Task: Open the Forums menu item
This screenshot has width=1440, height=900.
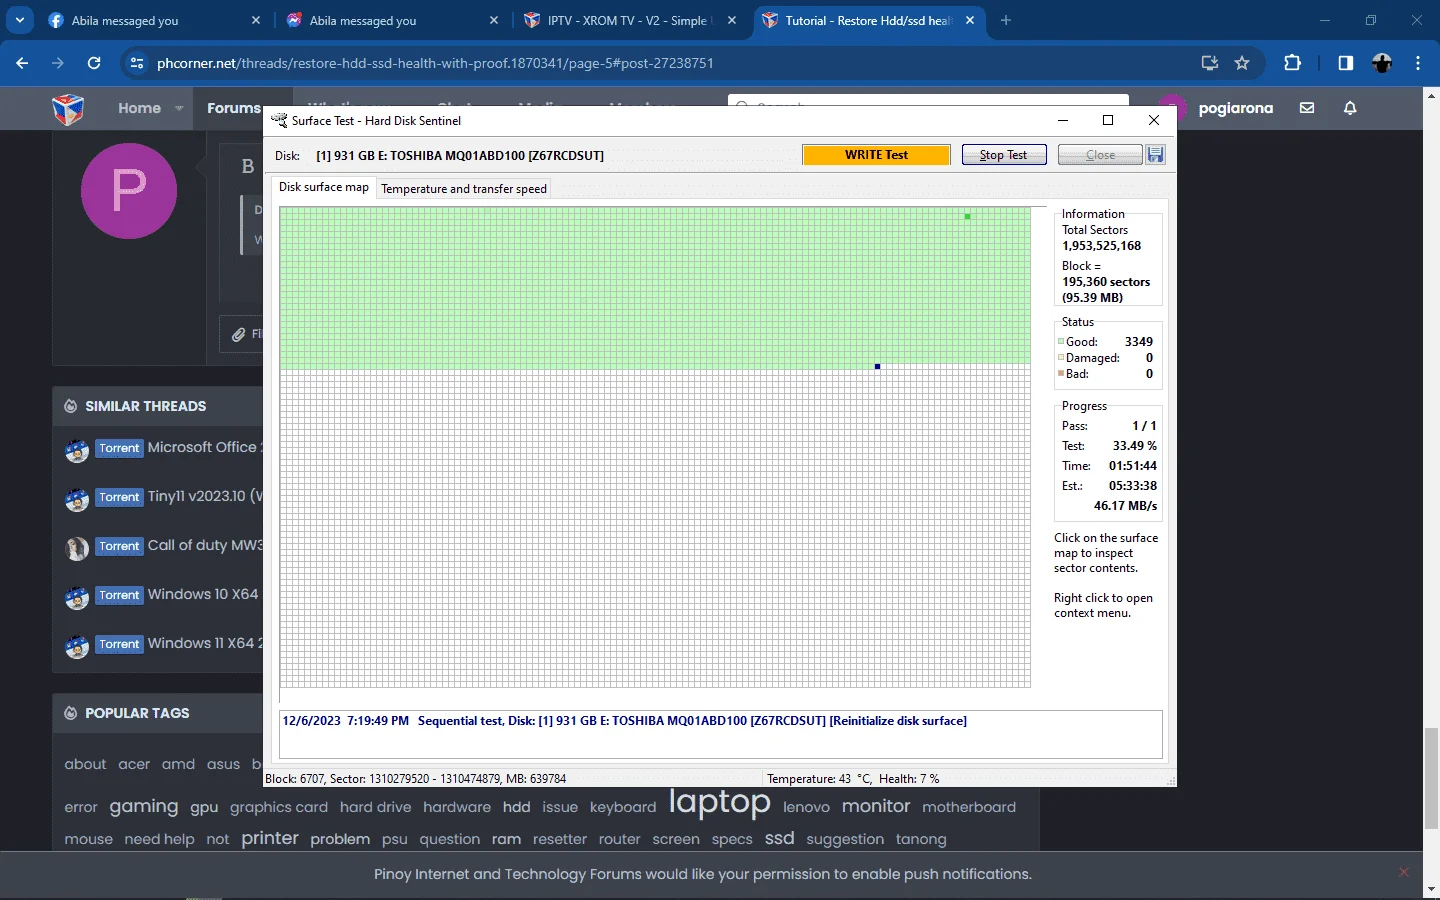Action: (234, 108)
